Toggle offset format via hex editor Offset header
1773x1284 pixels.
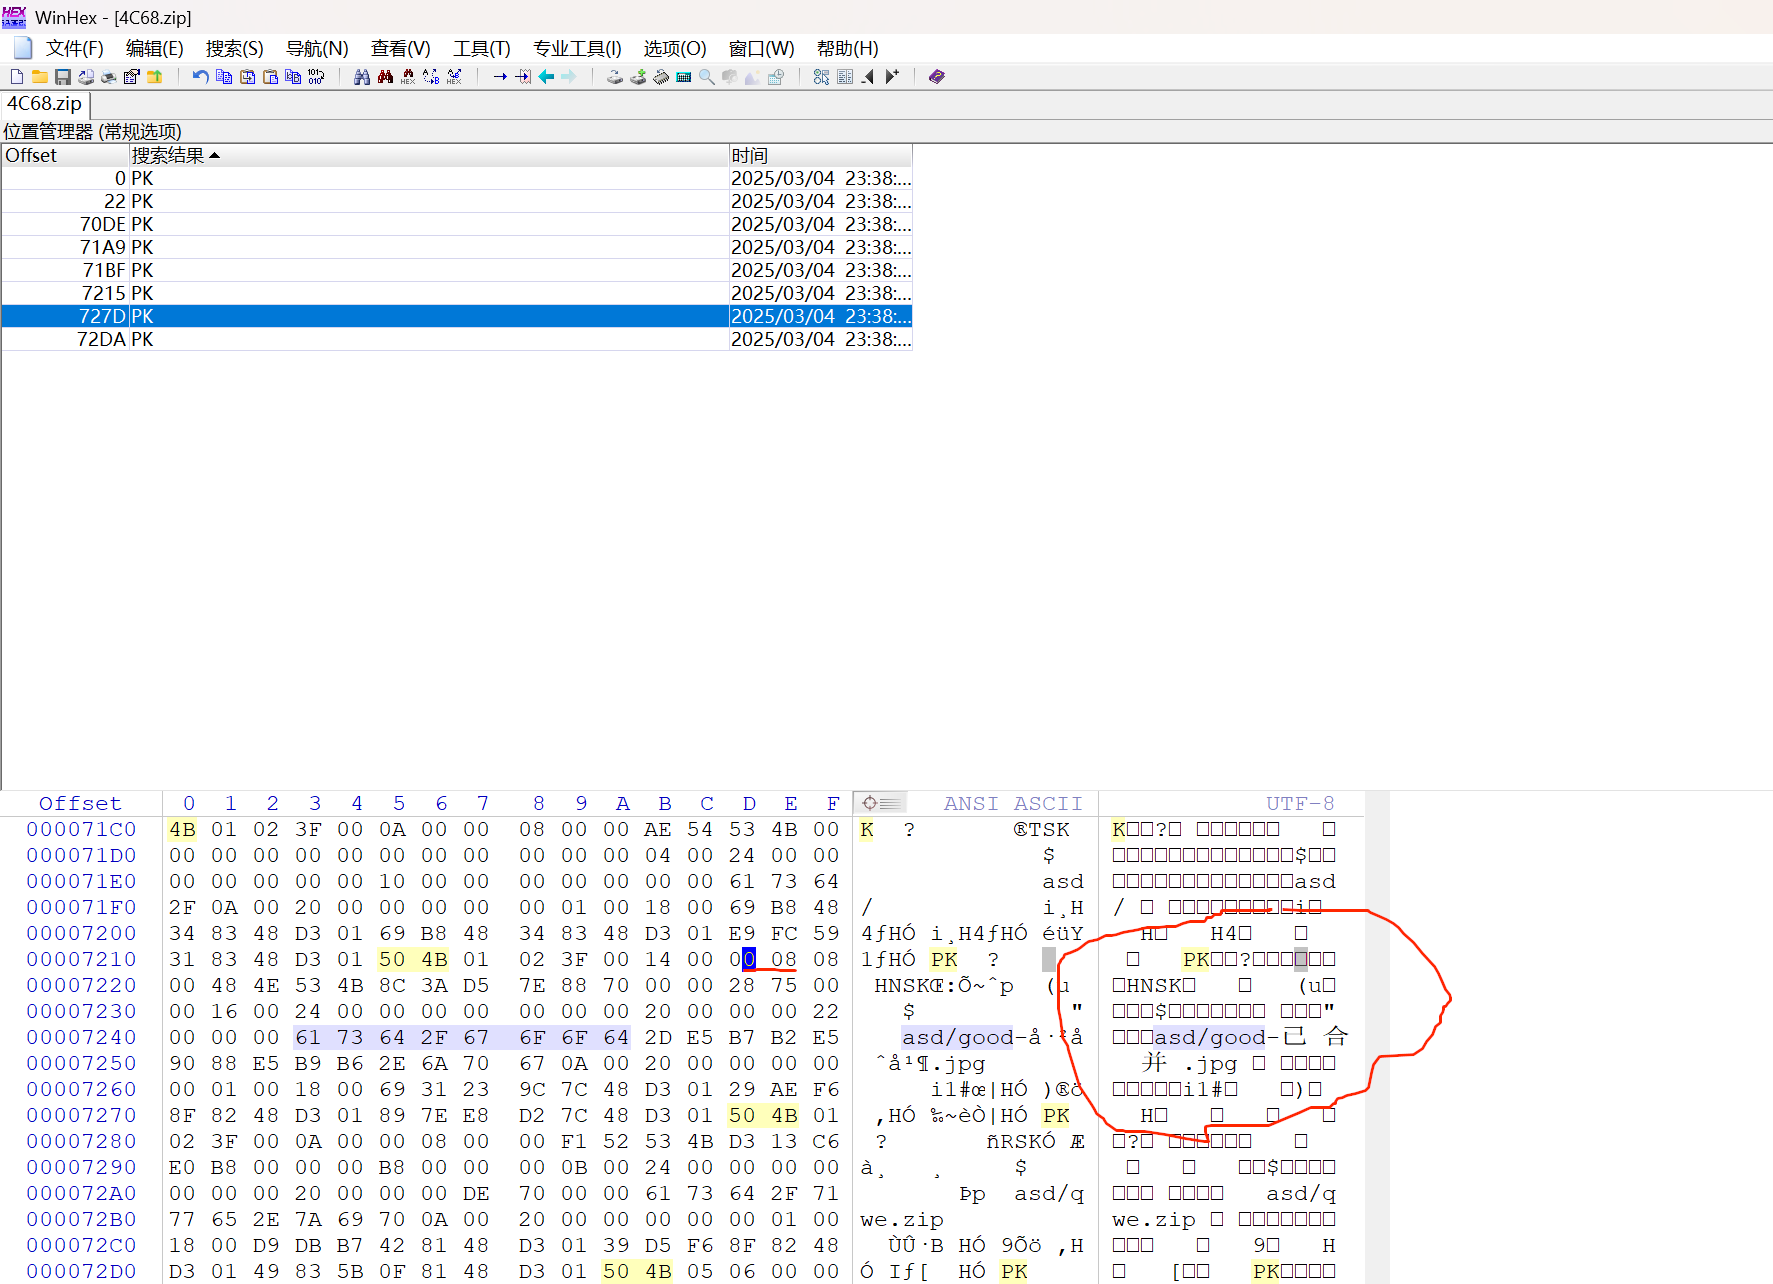[80, 803]
